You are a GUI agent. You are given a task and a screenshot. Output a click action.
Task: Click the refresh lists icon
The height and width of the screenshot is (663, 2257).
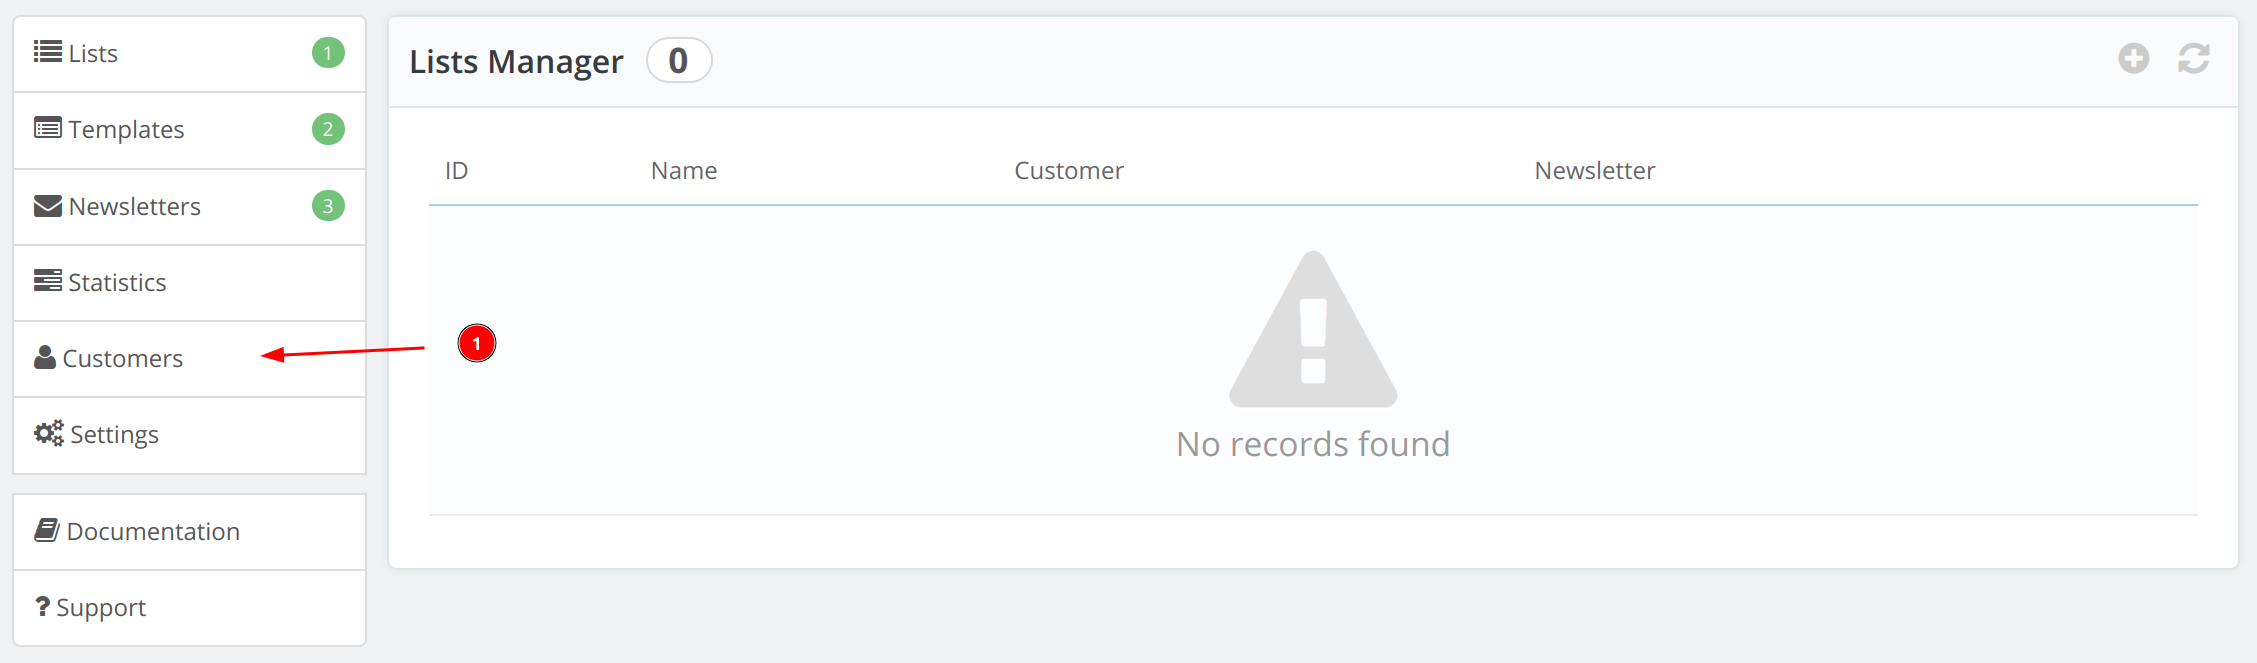pyautogui.click(x=2193, y=59)
